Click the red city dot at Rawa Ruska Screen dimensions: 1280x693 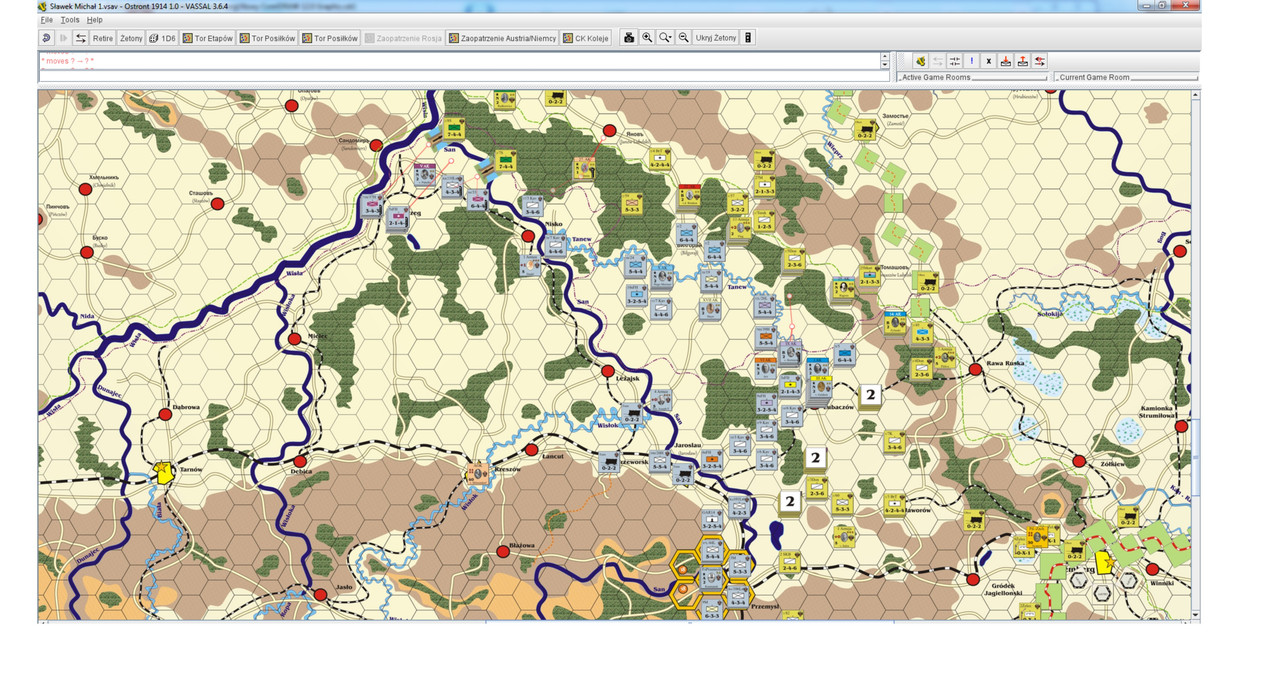(975, 370)
